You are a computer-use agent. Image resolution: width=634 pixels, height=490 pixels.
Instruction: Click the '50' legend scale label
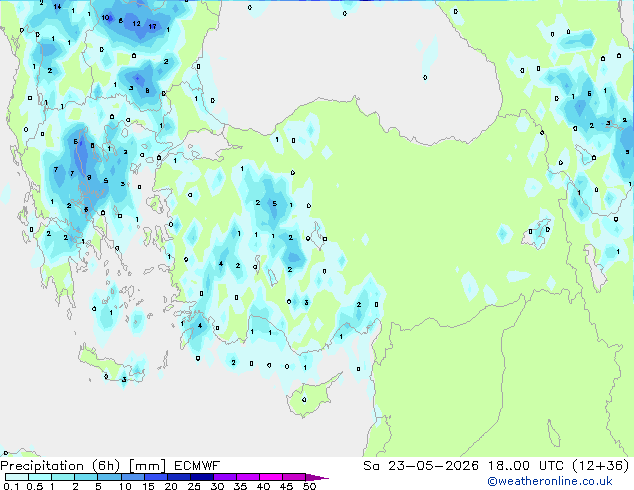pyautogui.click(x=309, y=486)
